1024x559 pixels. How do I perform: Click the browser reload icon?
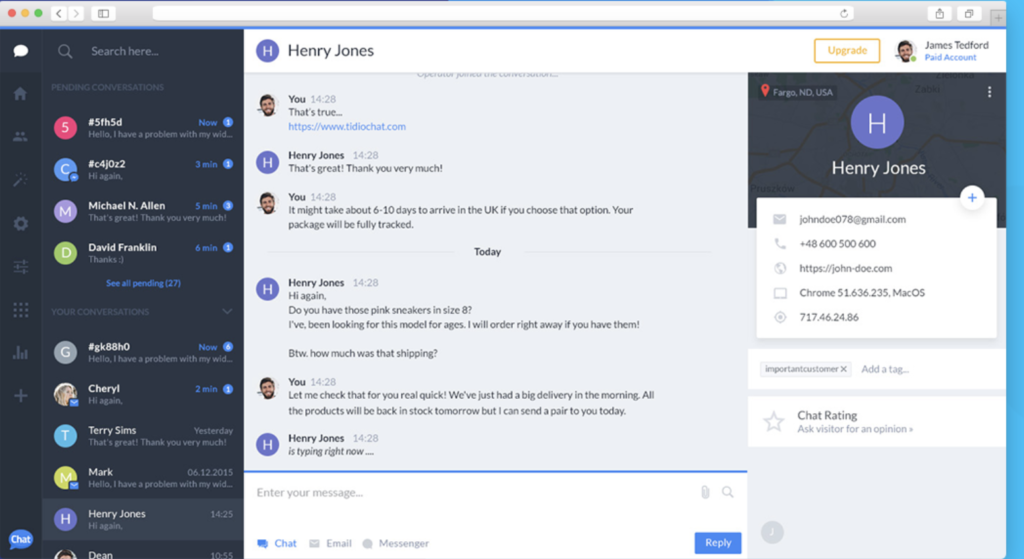(844, 13)
